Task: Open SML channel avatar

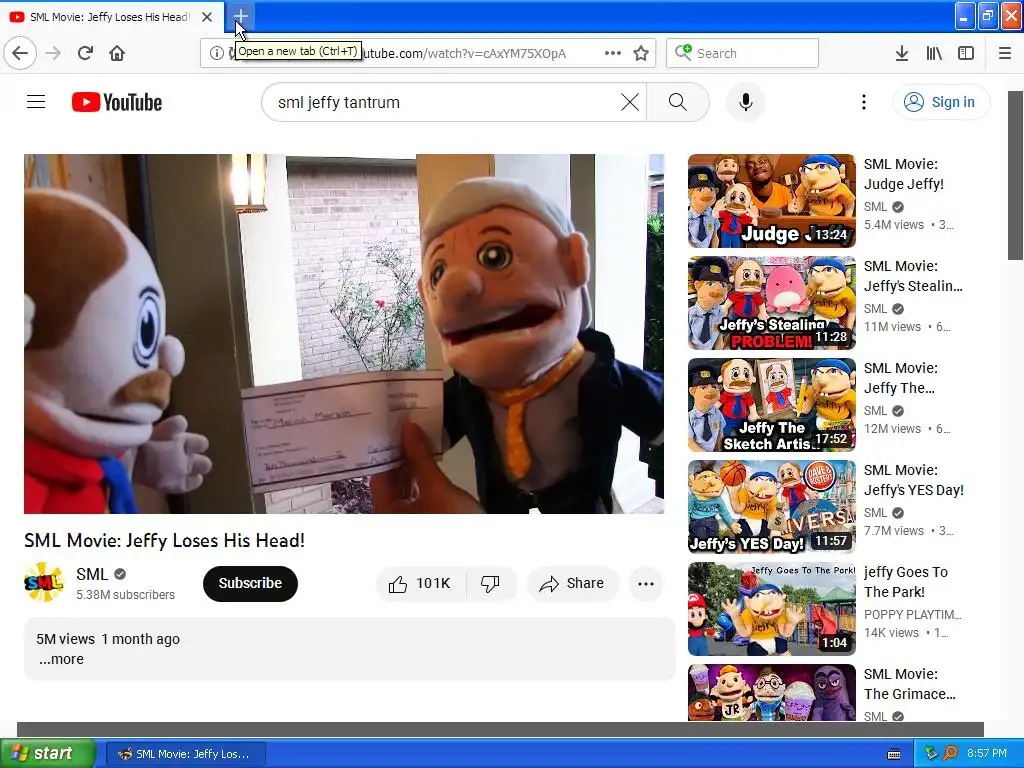Action: point(44,582)
